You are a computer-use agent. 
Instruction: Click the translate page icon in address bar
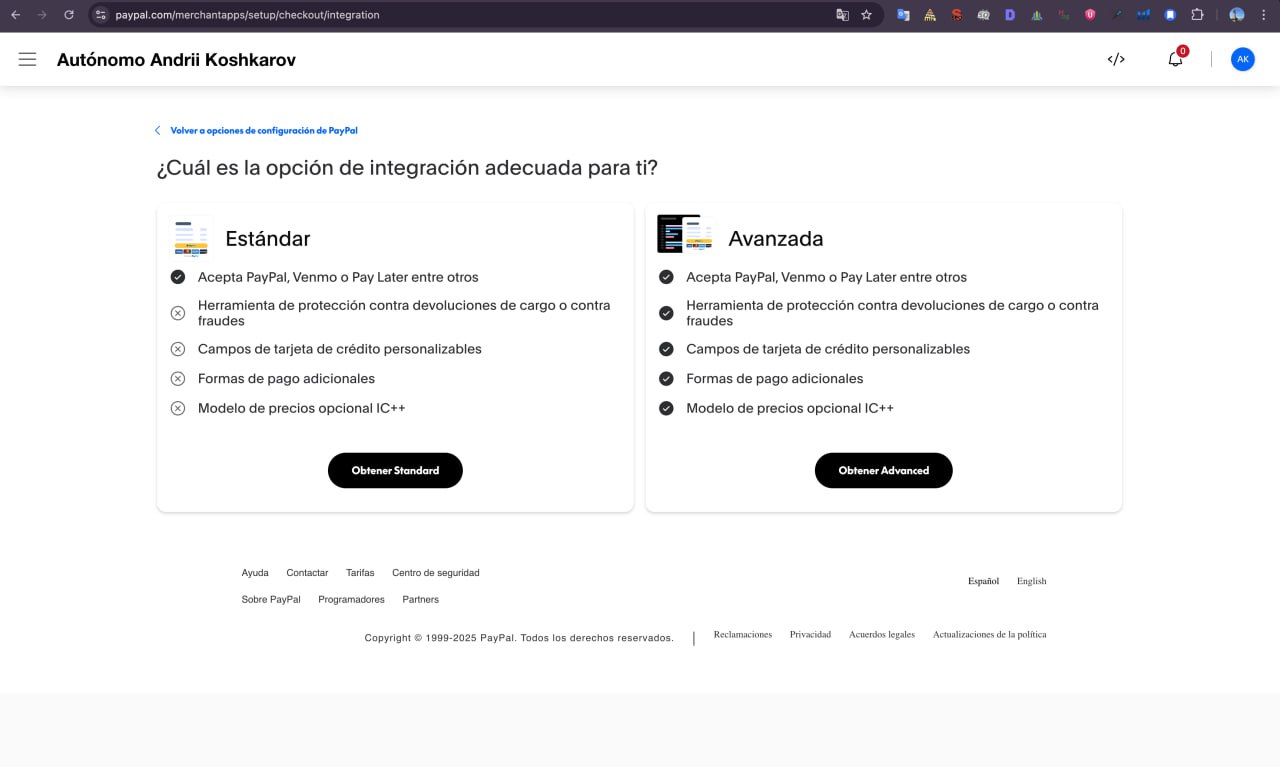(x=842, y=15)
